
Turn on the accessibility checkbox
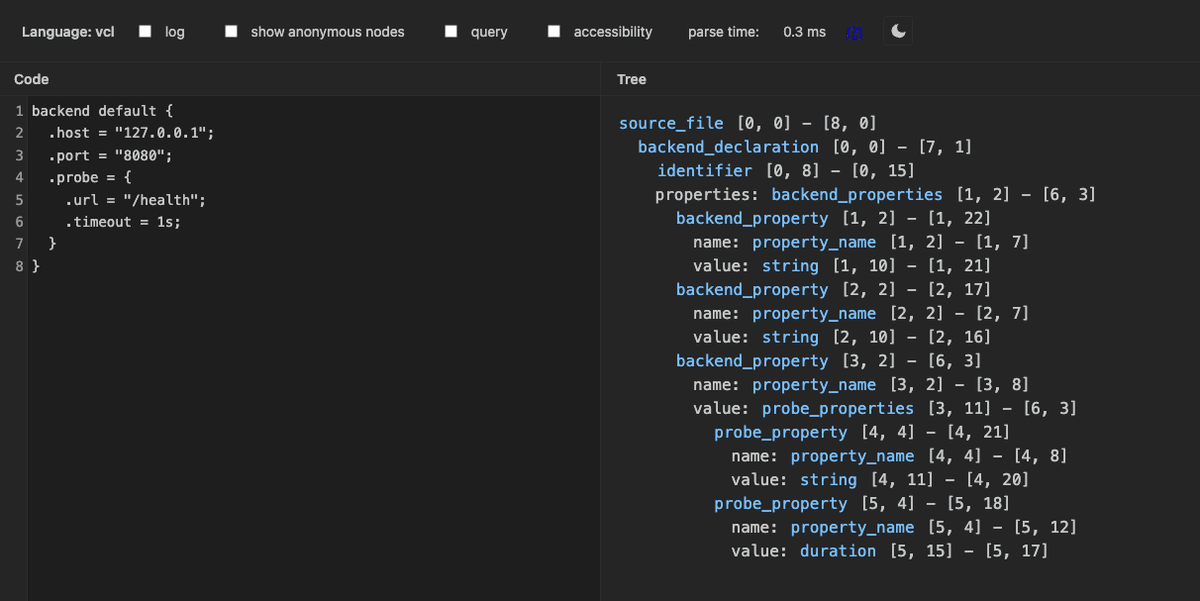[x=554, y=32]
